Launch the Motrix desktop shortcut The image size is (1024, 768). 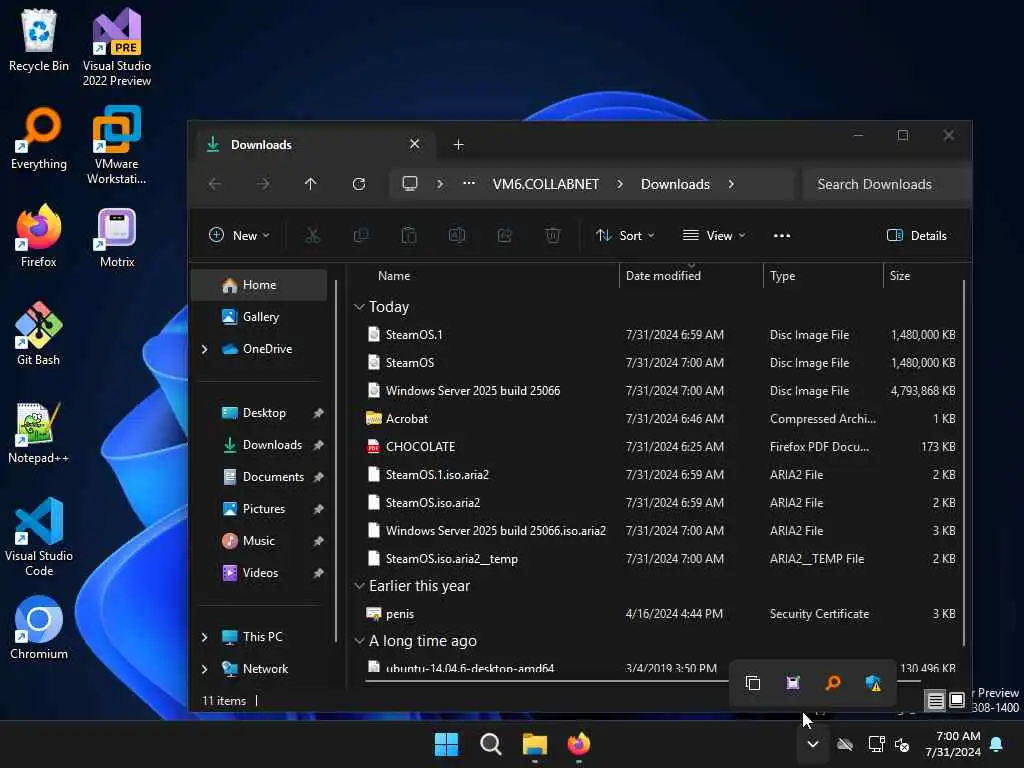[x=117, y=236]
